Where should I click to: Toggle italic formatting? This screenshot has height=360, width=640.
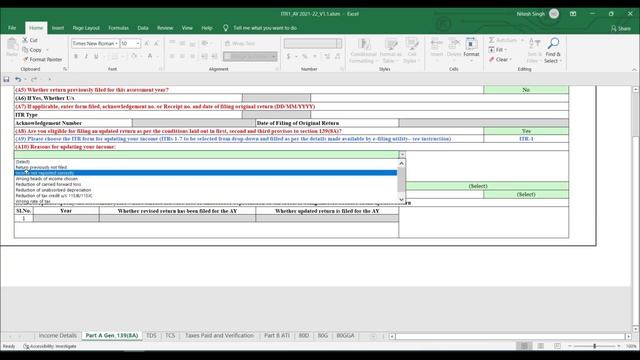(x=86, y=56)
